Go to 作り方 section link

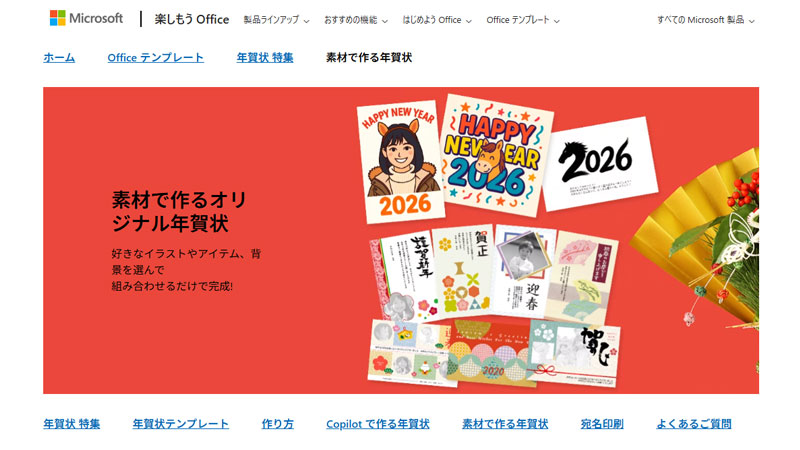tap(278, 424)
